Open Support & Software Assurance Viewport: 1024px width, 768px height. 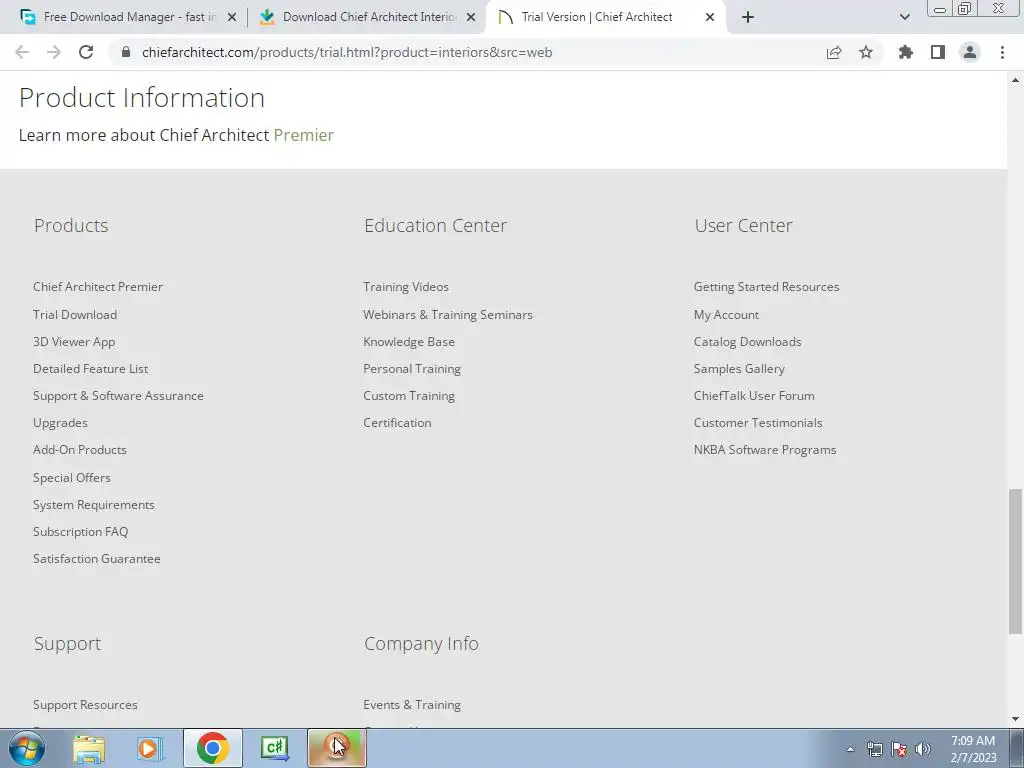[118, 396]
